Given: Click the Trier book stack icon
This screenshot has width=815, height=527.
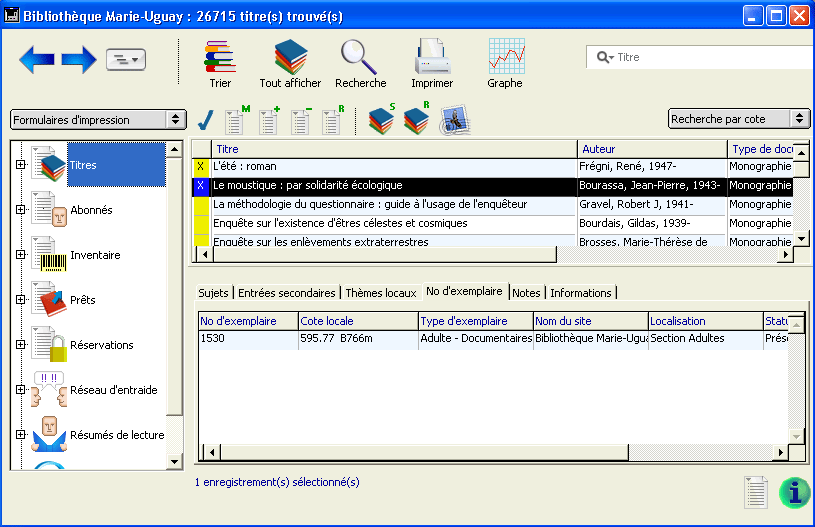Looking at the screenshot, I should click(x=219, y=56).
